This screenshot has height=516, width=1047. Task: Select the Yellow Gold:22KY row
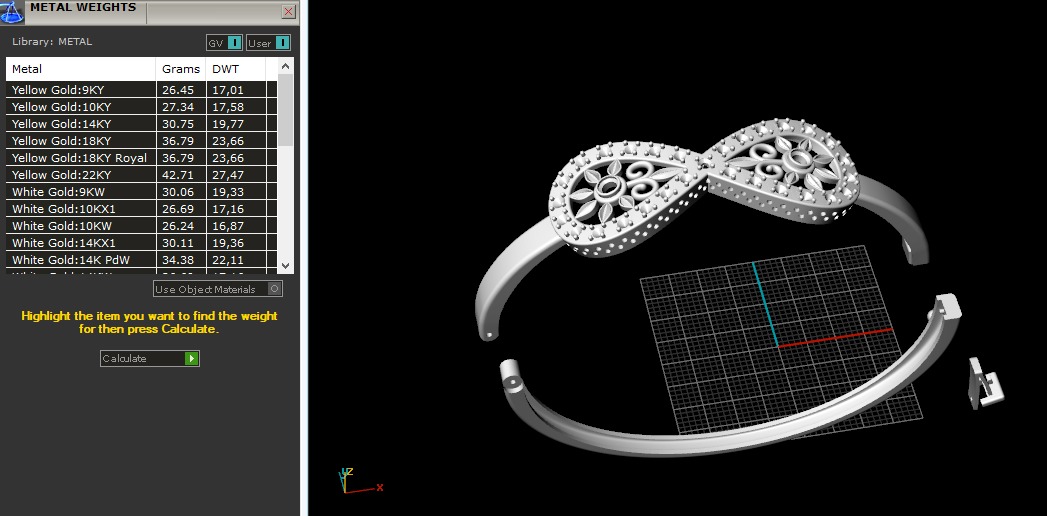142,175
